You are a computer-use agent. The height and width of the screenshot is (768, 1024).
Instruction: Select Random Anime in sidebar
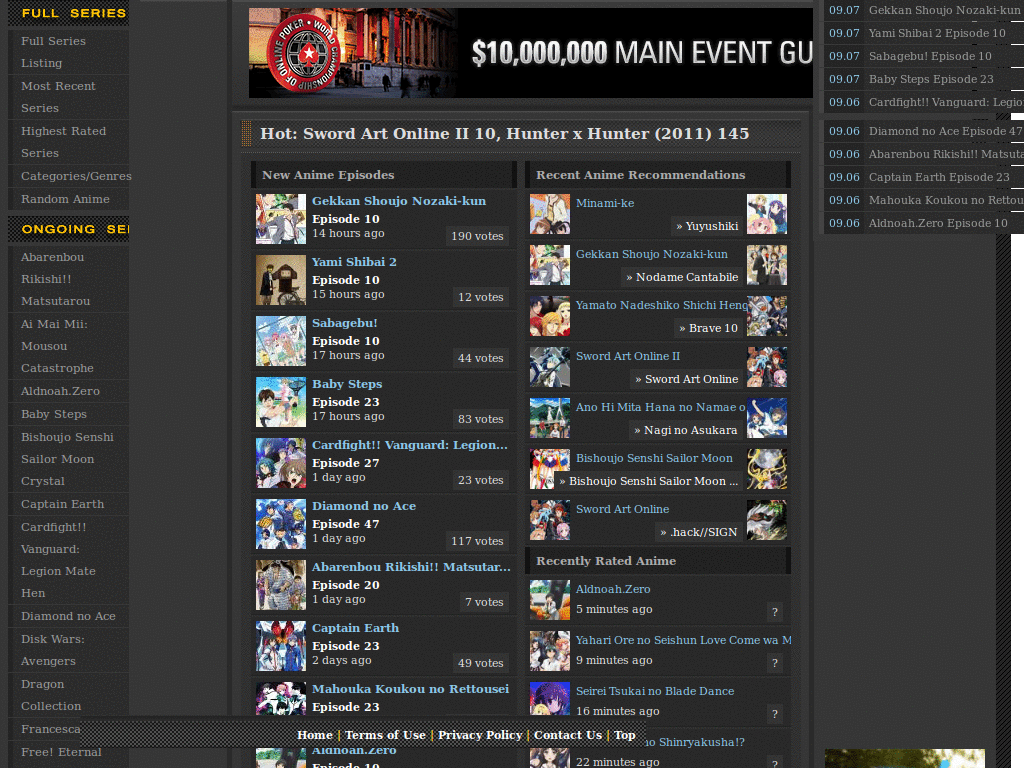point(65,199)
